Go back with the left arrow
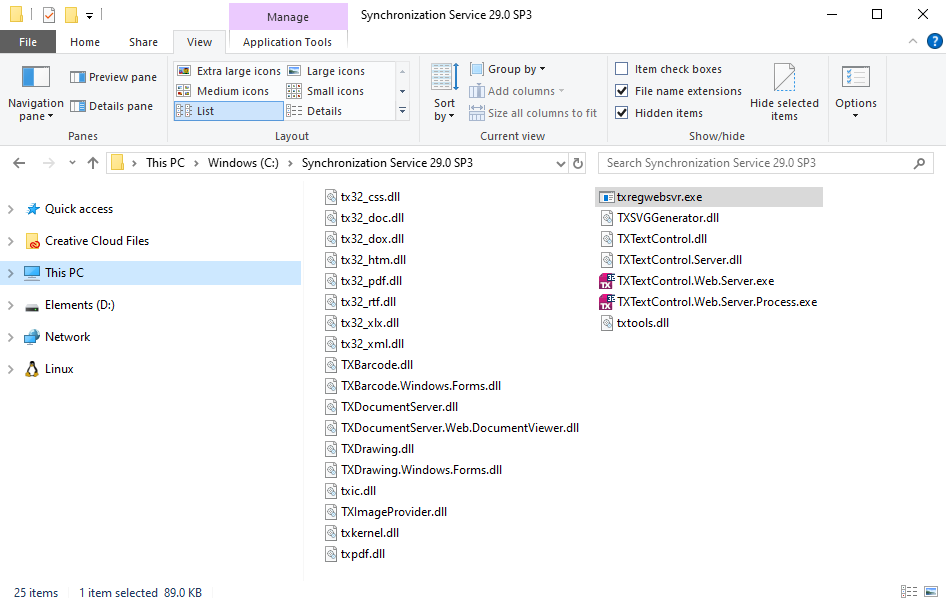 (19, 163)
